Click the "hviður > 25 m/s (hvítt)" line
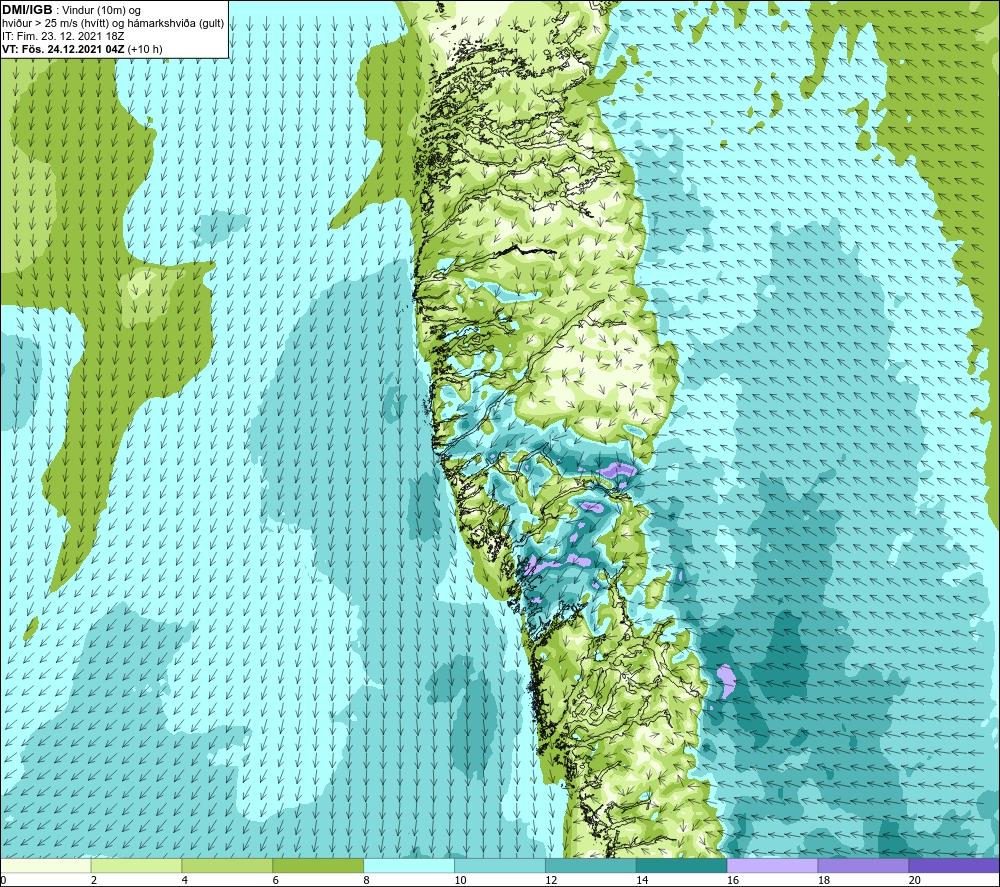Screen dimensions: 1000x887 [x=55, y=23]
